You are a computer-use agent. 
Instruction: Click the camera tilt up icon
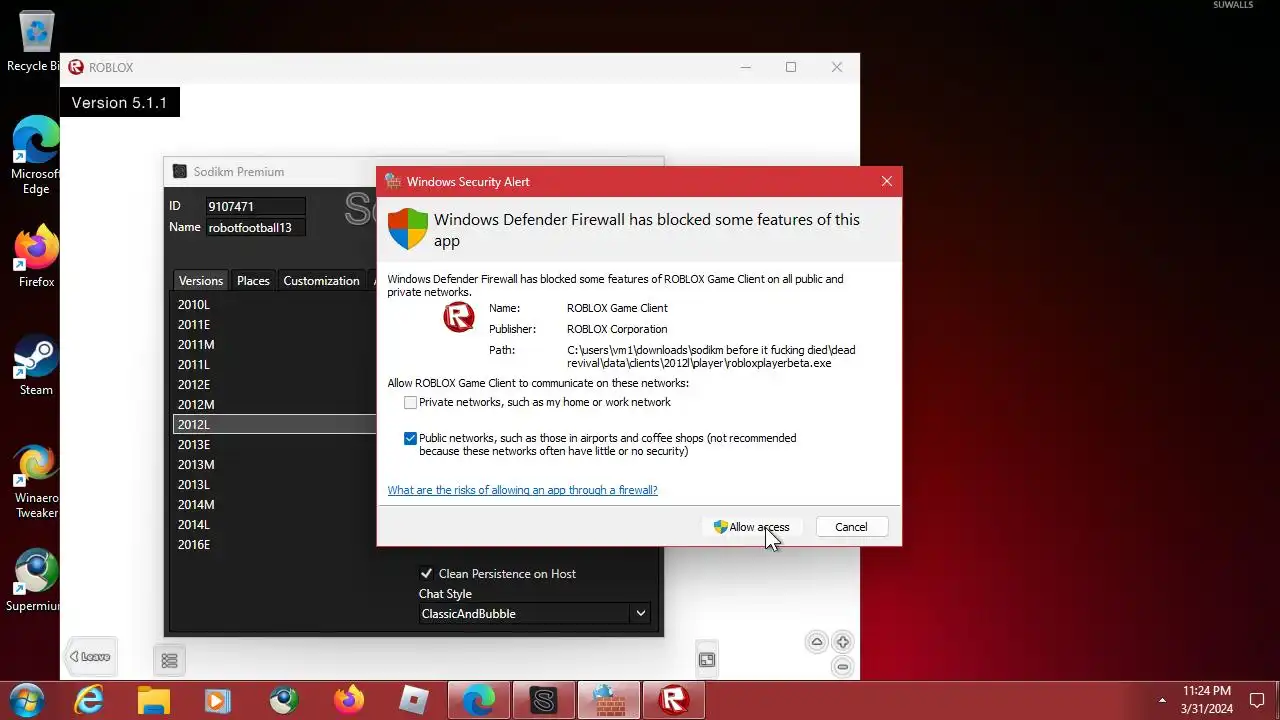coord(817,642)
